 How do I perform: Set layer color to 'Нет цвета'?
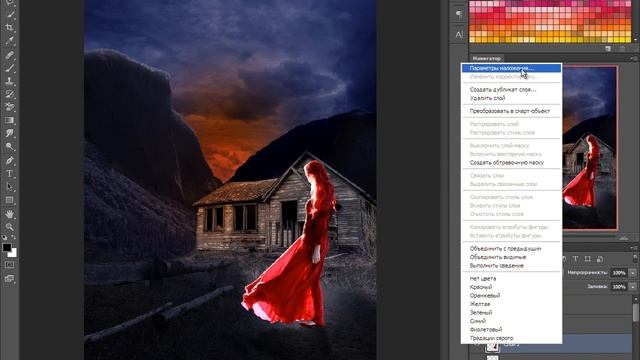[x=511, y=278]
